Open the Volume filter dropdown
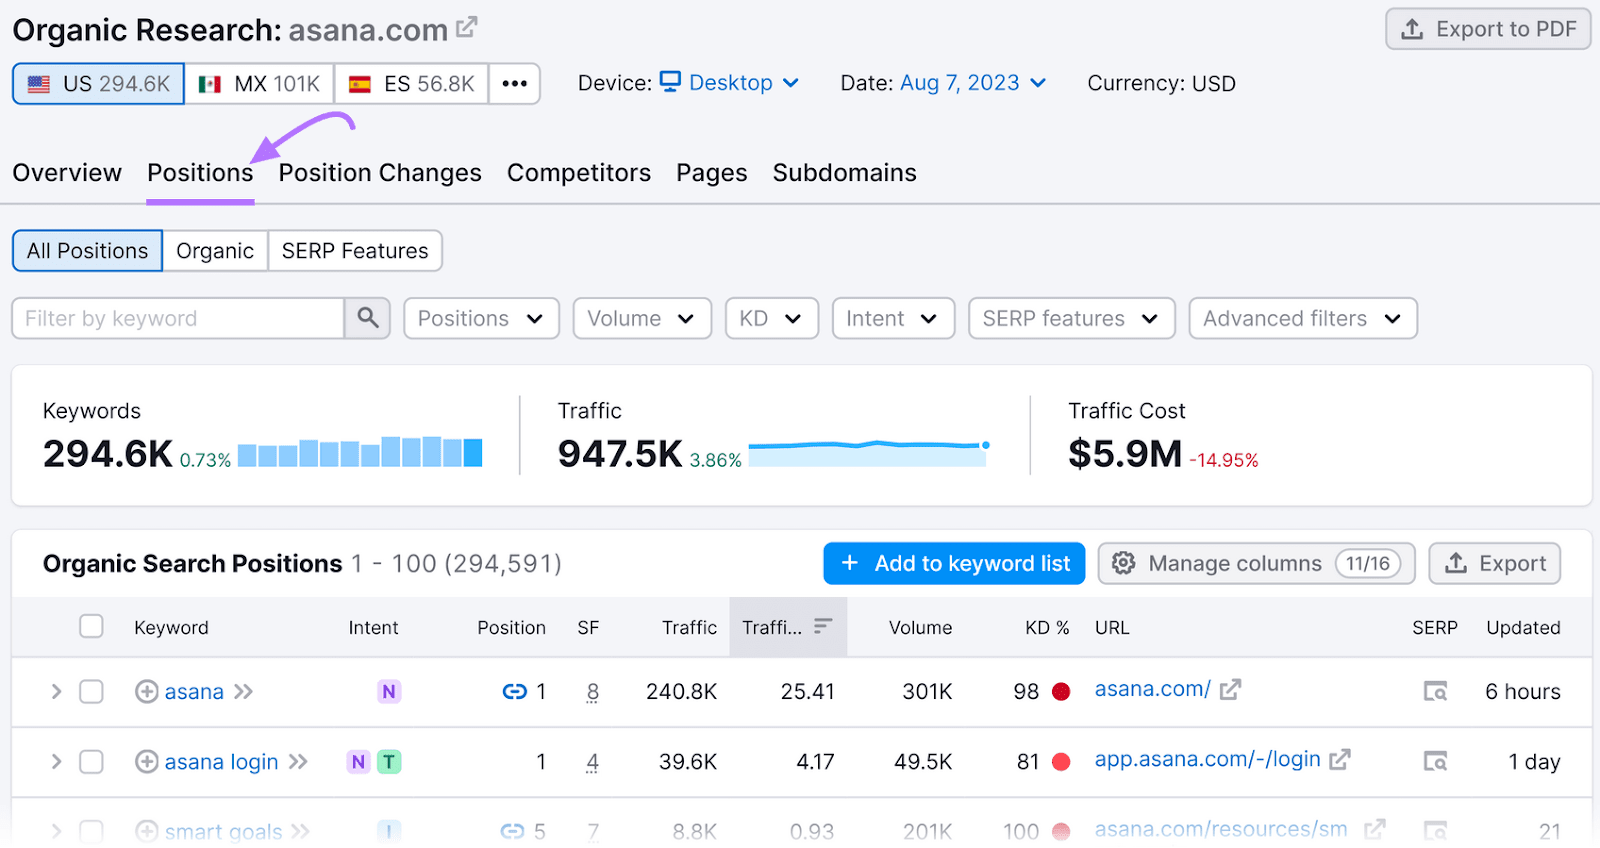The height and width of the screenshot is (848, 1600). [642, 318]
